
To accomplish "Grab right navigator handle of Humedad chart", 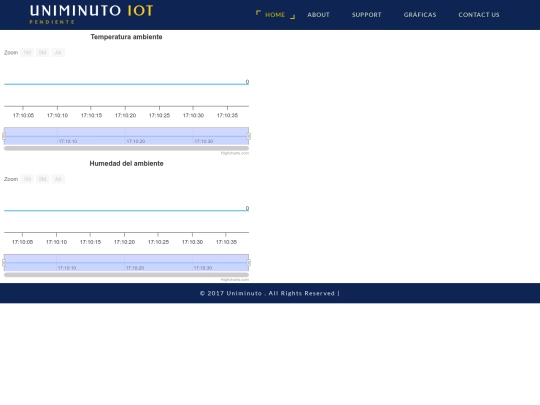I will (249, 263).
